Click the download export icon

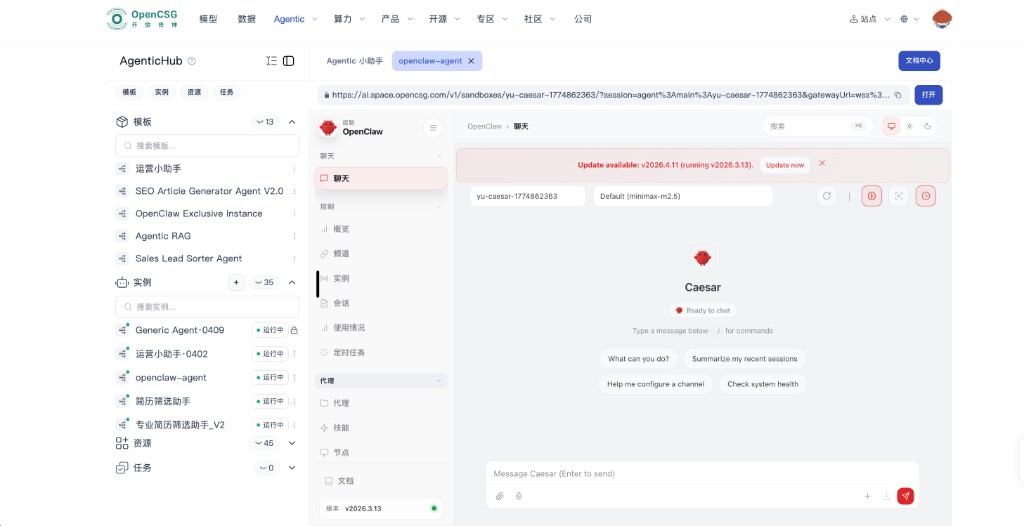(886, 496)
